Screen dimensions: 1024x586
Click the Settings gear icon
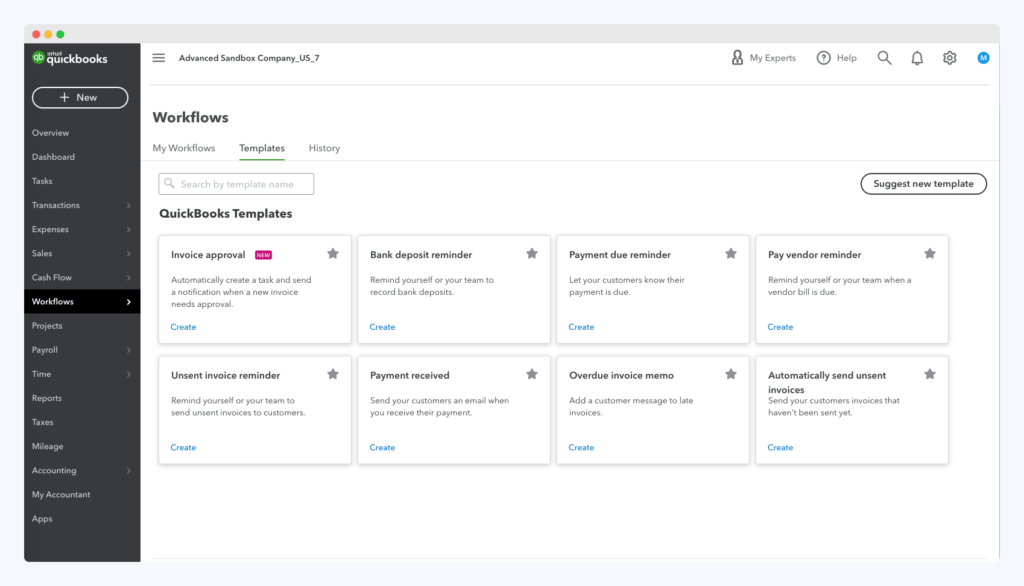(949, 58)
